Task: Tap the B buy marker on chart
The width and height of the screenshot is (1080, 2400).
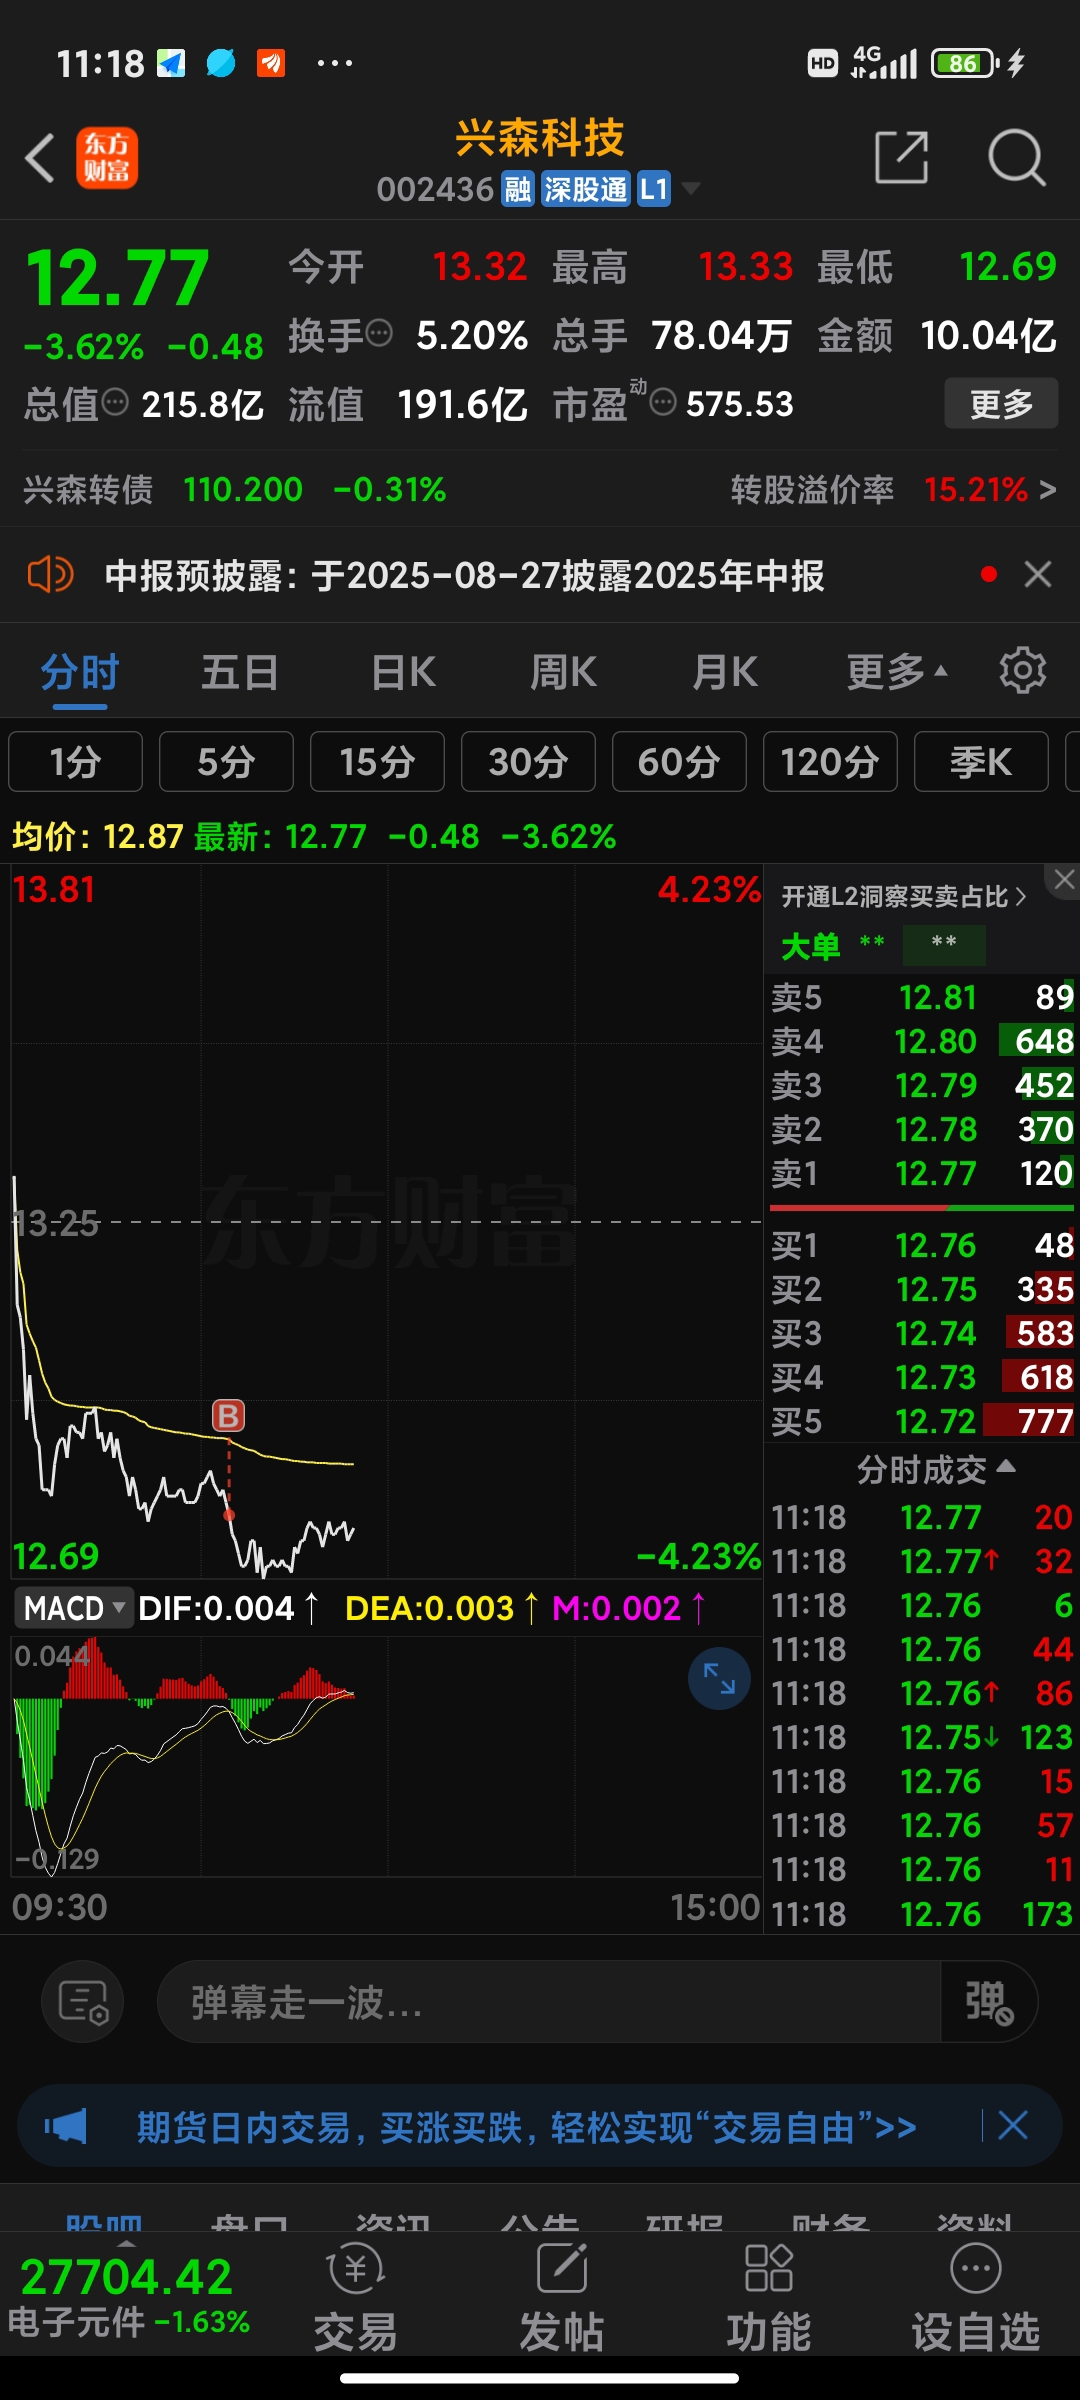Action: [228, 1415]
